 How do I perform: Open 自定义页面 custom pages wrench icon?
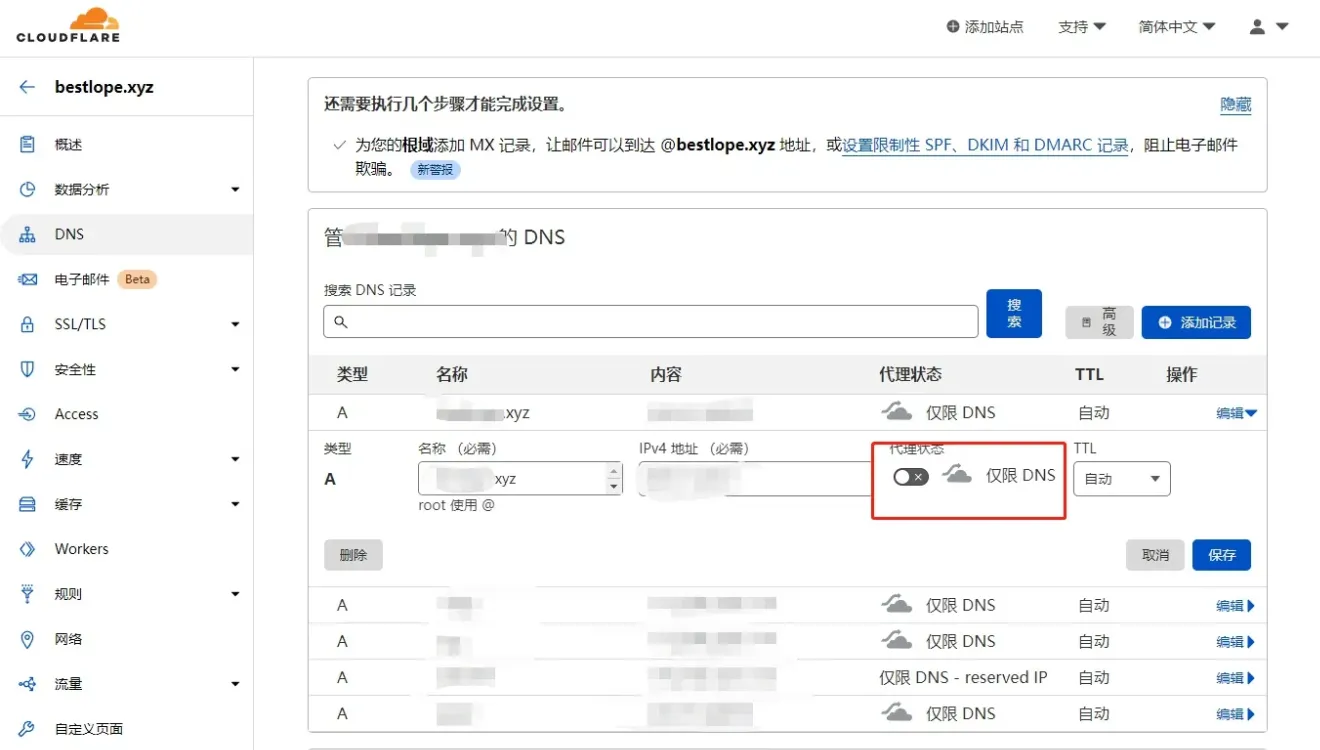tap(28, 729)
